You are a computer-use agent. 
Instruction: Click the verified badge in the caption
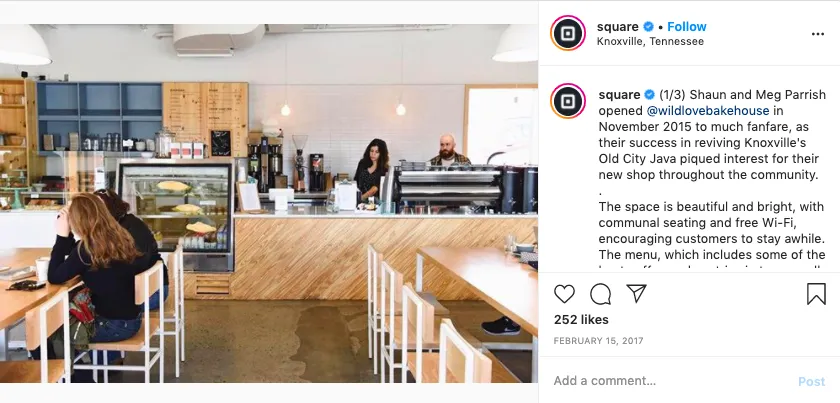(649, 95)
